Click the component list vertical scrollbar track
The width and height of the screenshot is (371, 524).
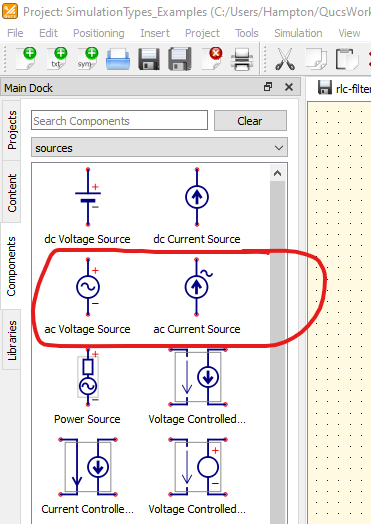coord(277,353)
